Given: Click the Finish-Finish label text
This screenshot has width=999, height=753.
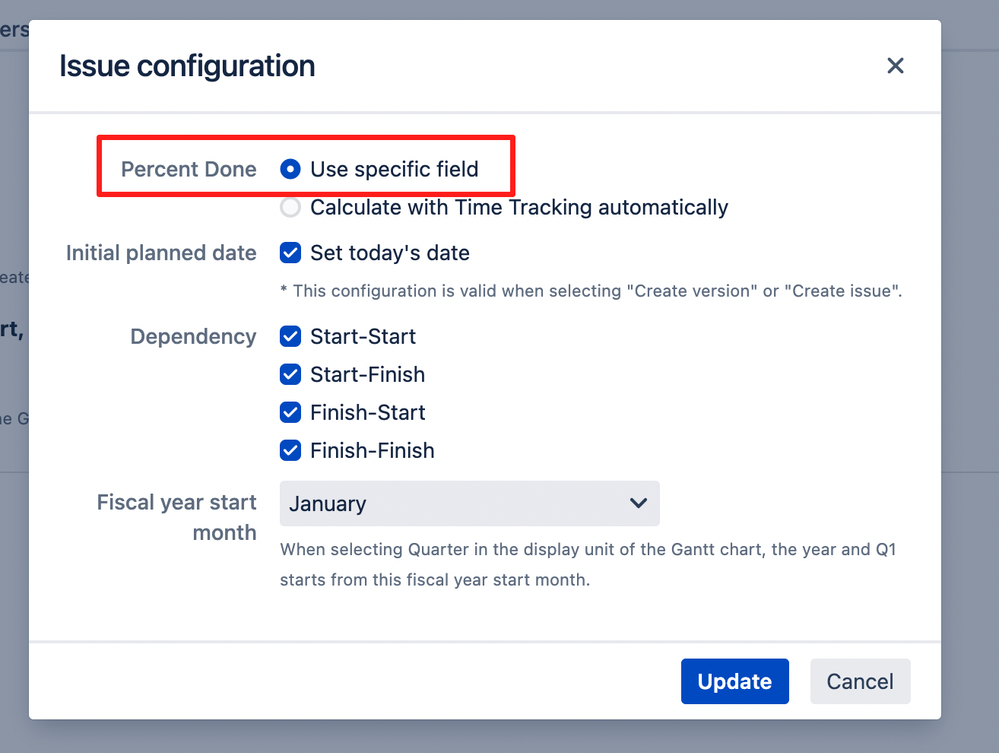Looking at the screenshot, I should pyautogui.click(x=372, y=451).
